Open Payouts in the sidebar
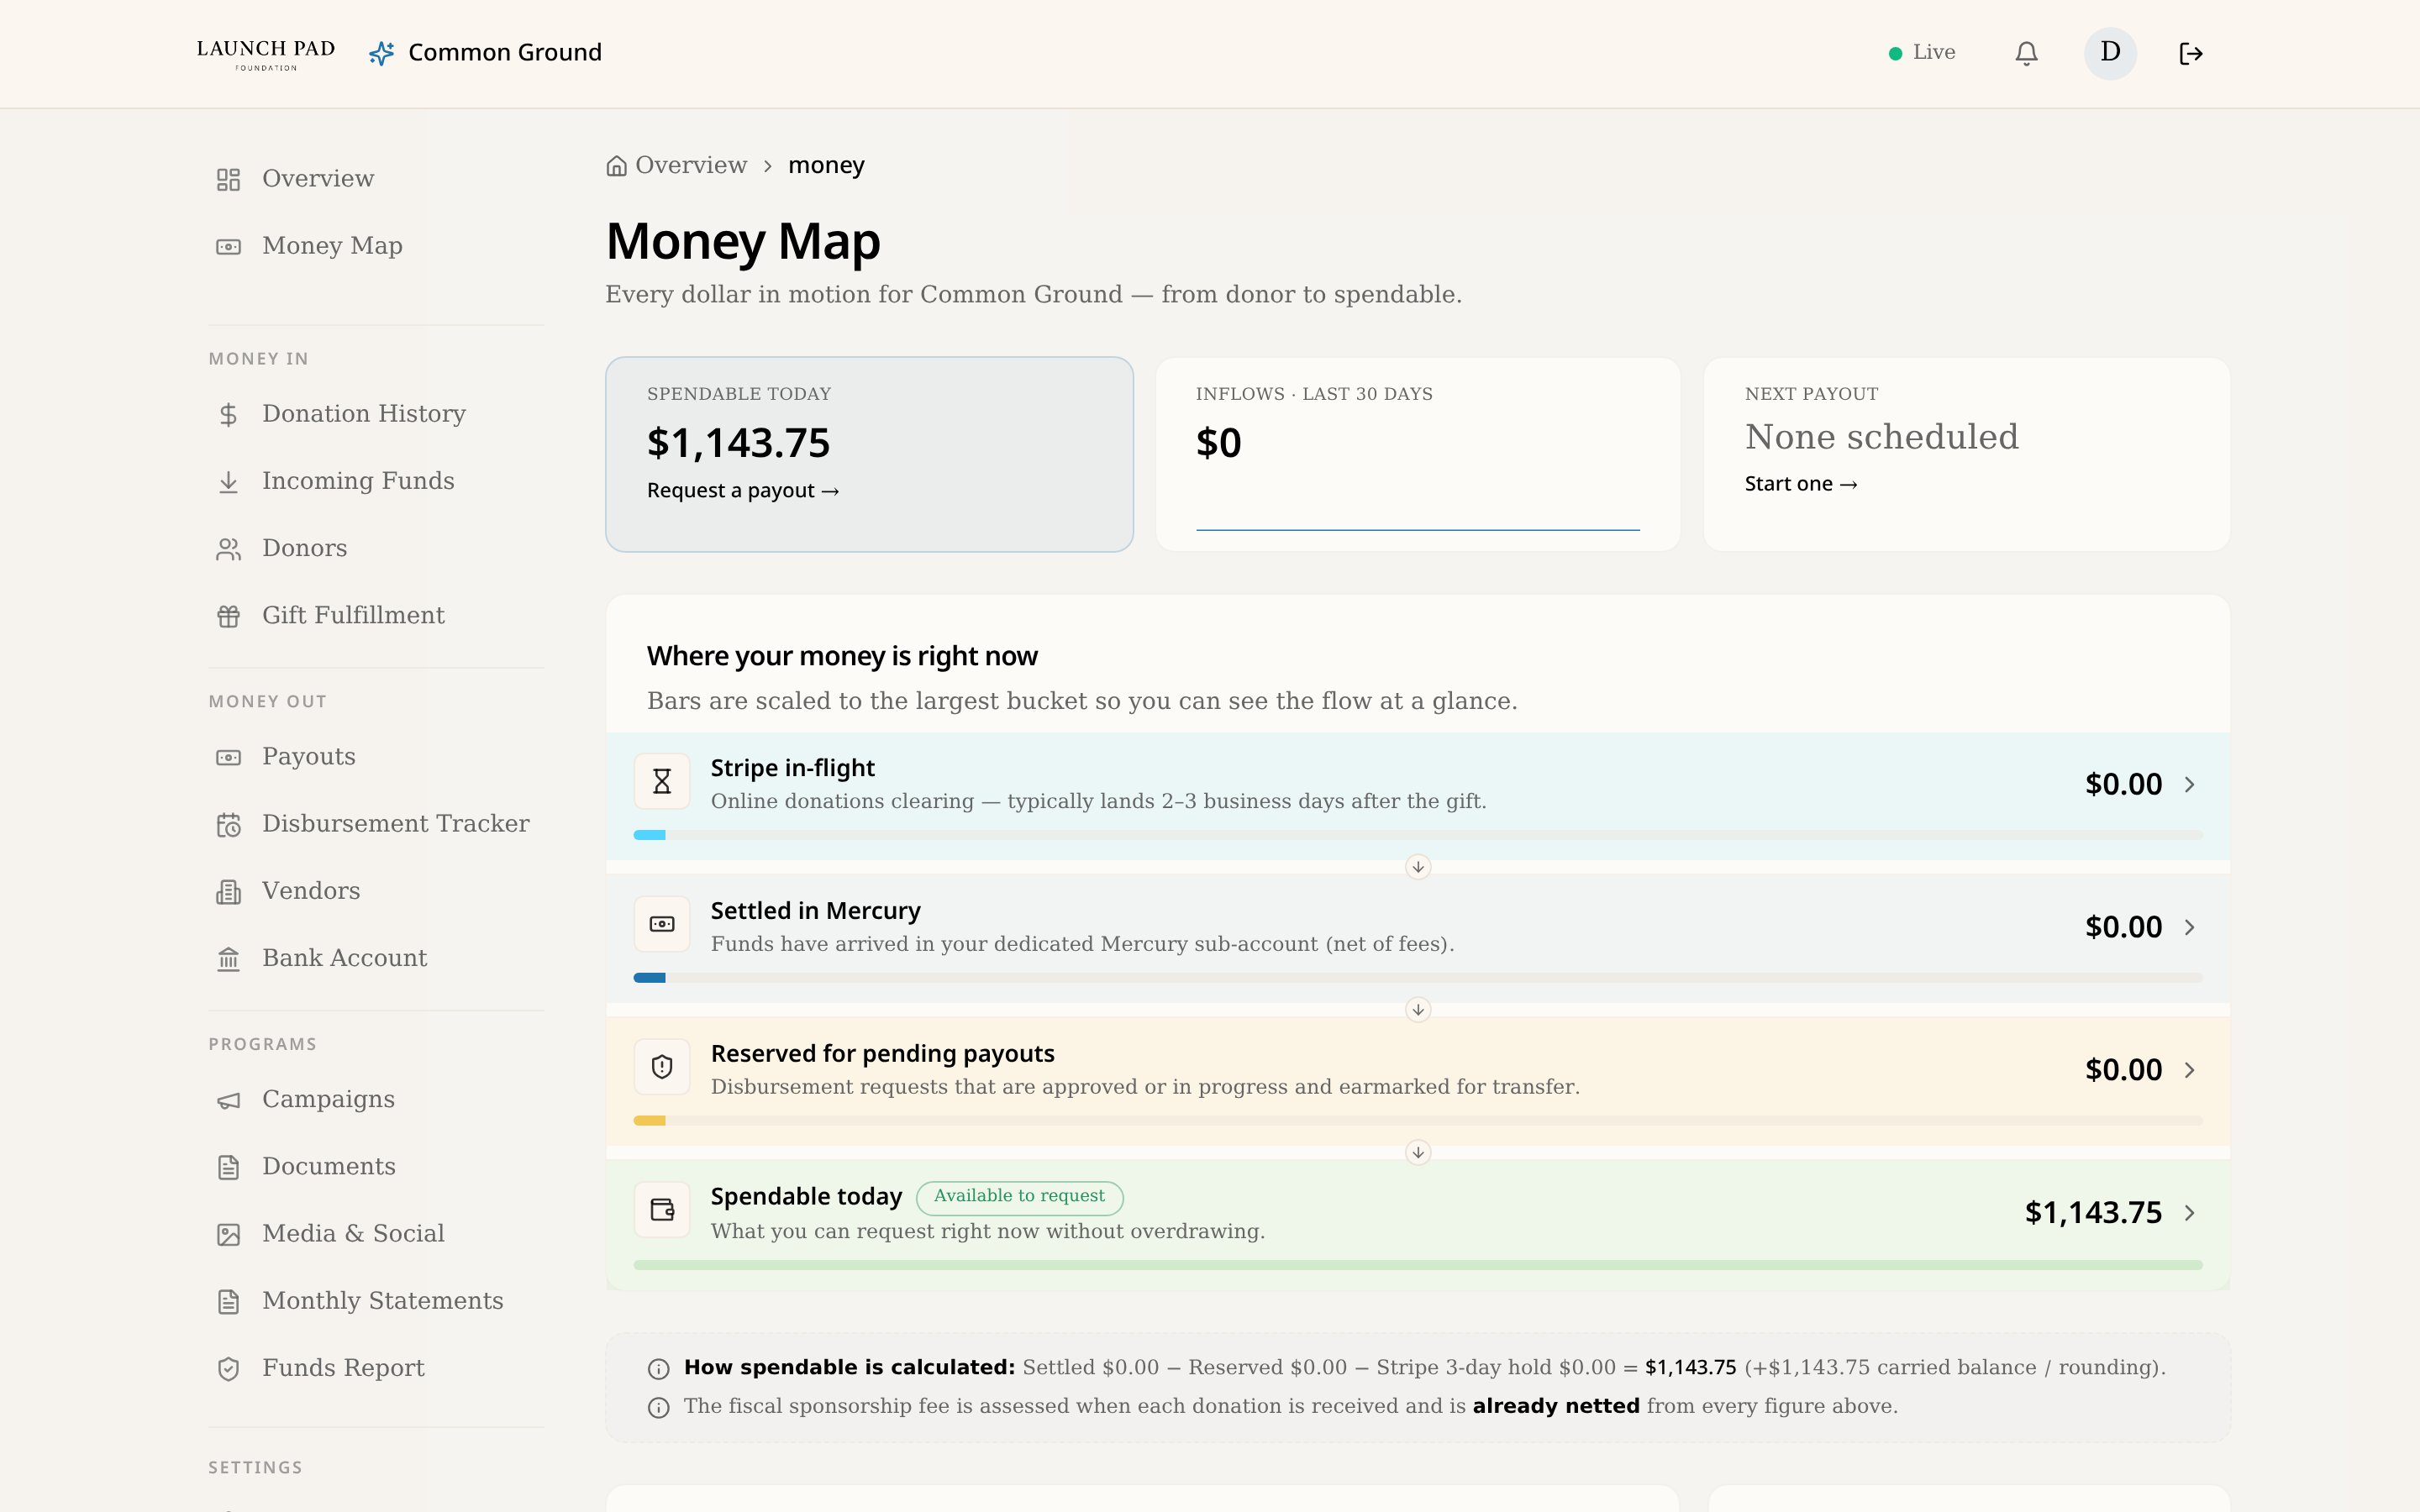 point(376,757)
